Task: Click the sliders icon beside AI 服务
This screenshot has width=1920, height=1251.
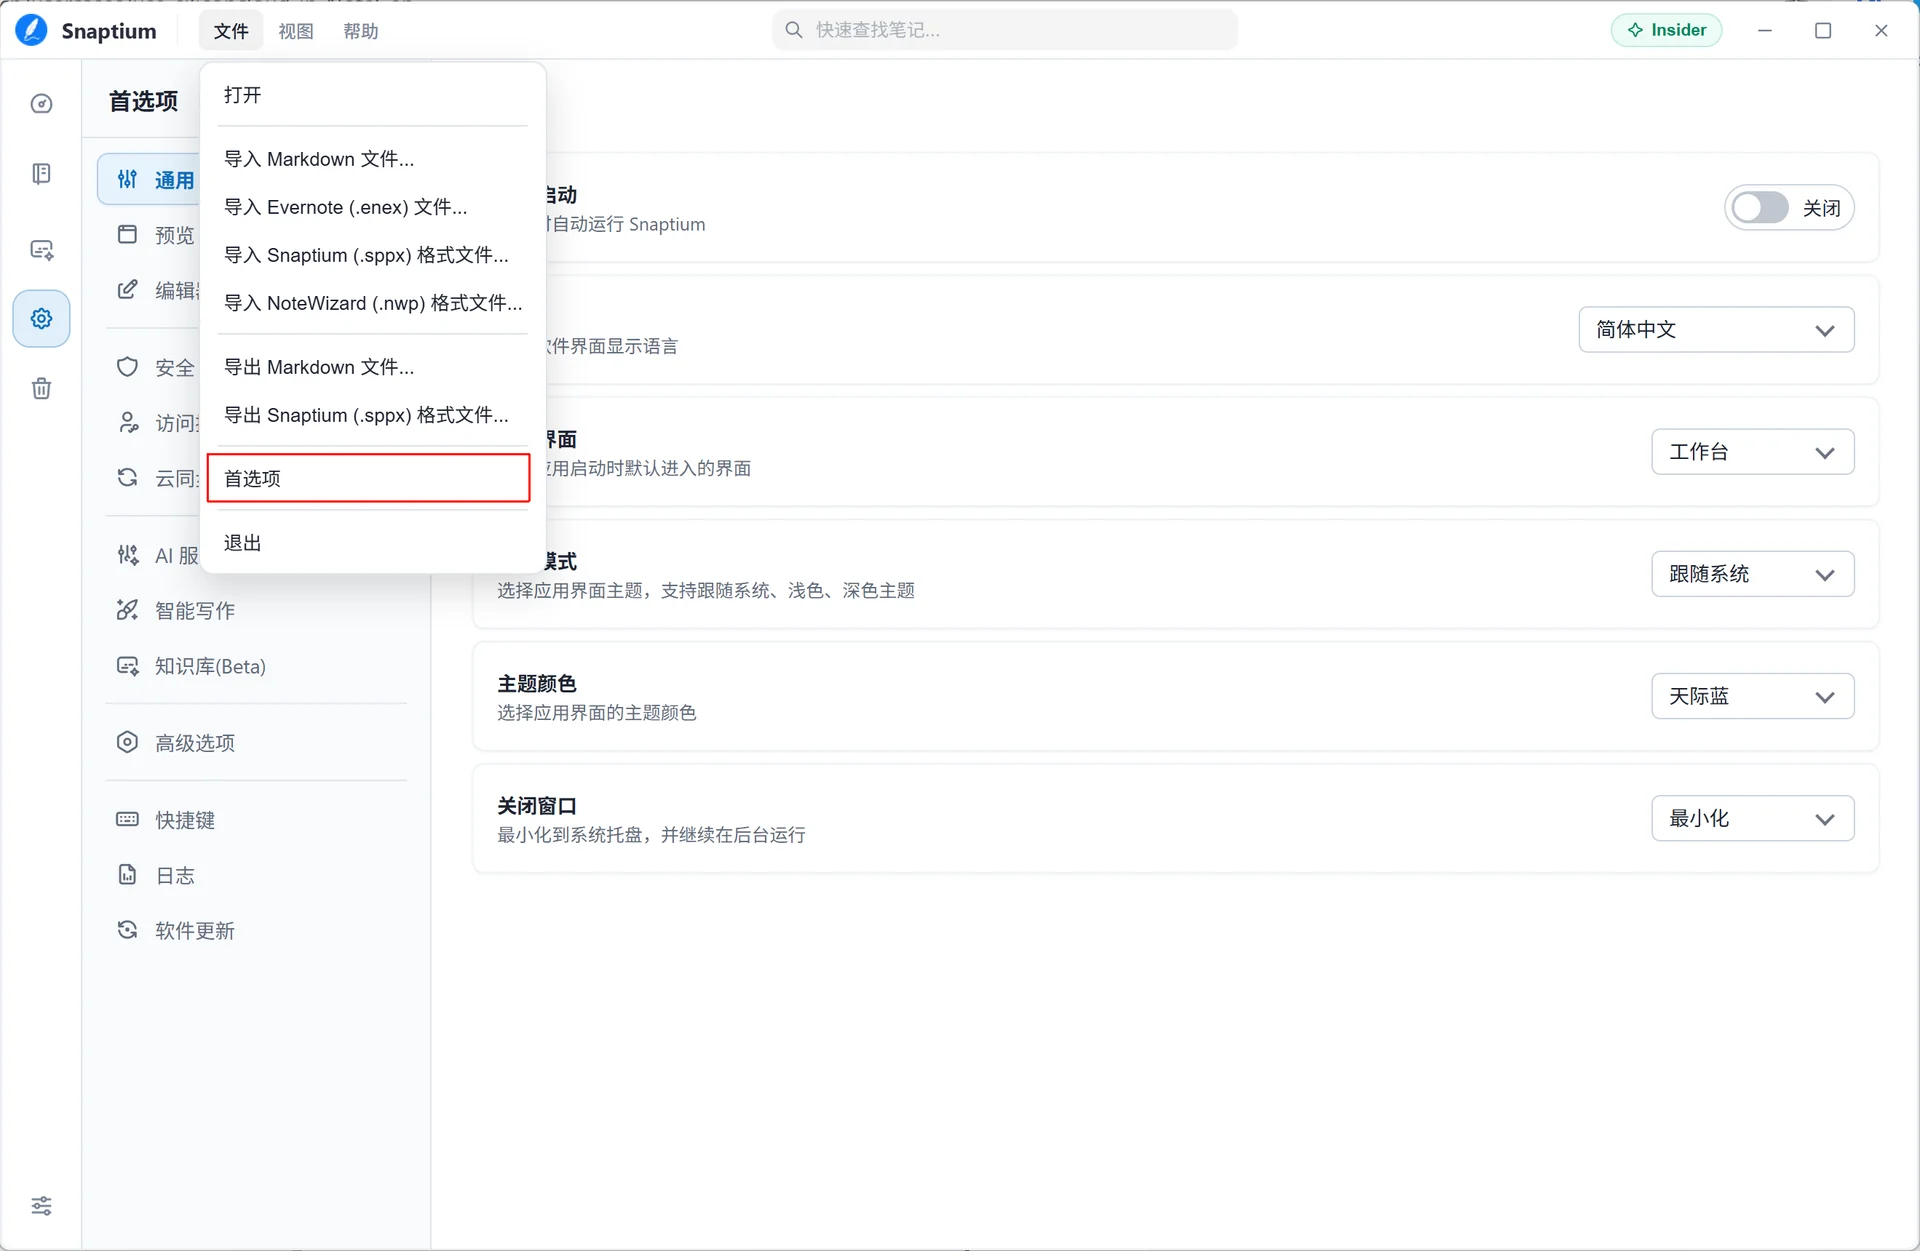Action: pos(127,555)
